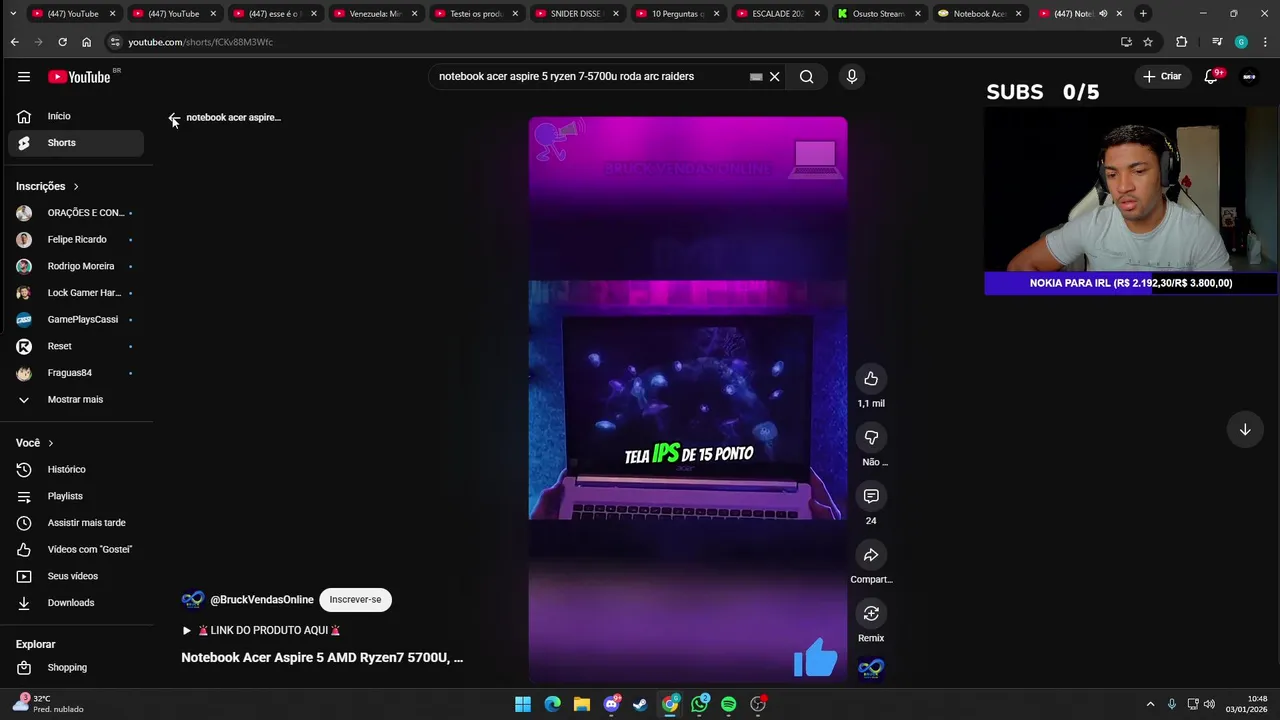Show more subscriptions with Mostrar mais

75,399
